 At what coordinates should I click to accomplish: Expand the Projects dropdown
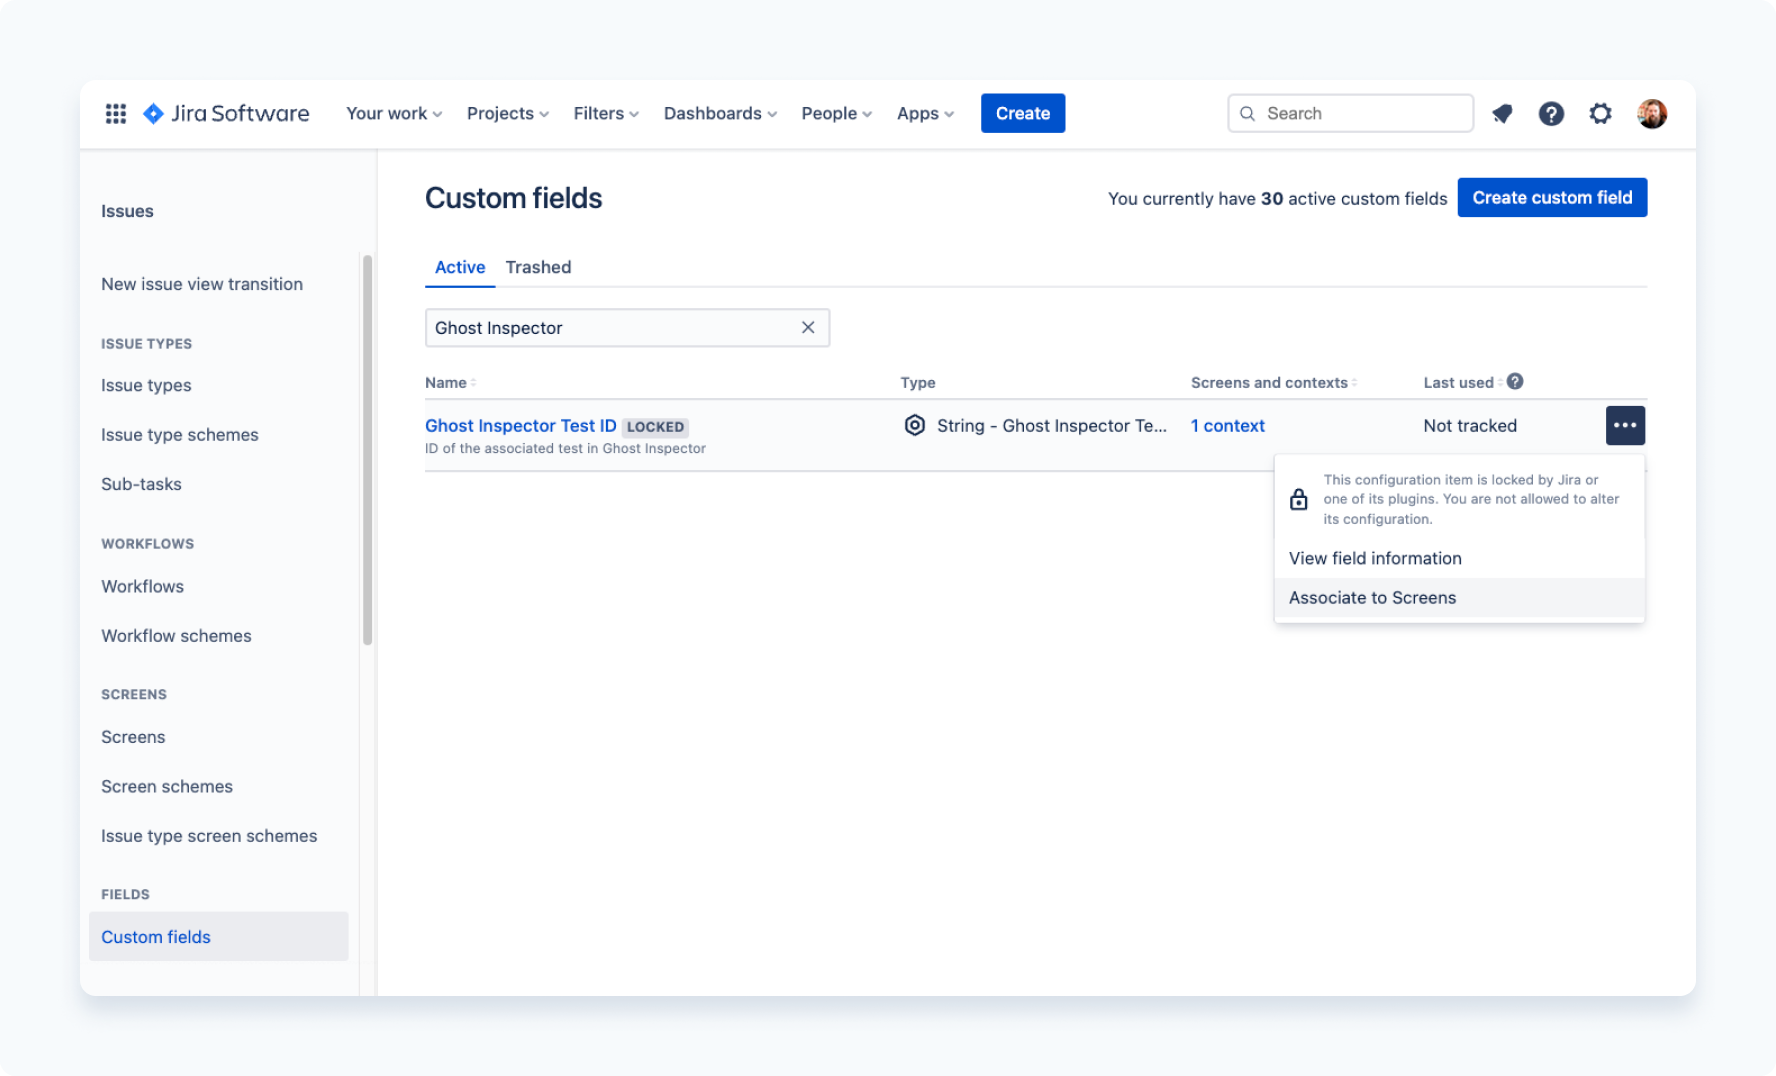[x=506, y=113]
